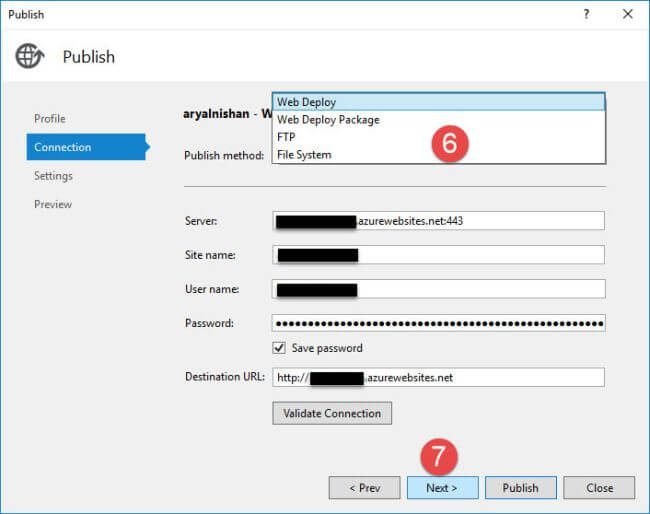Viewport: 650px width, 514px height.
Task: Advance using the Next button
Action: coord(442,488)
